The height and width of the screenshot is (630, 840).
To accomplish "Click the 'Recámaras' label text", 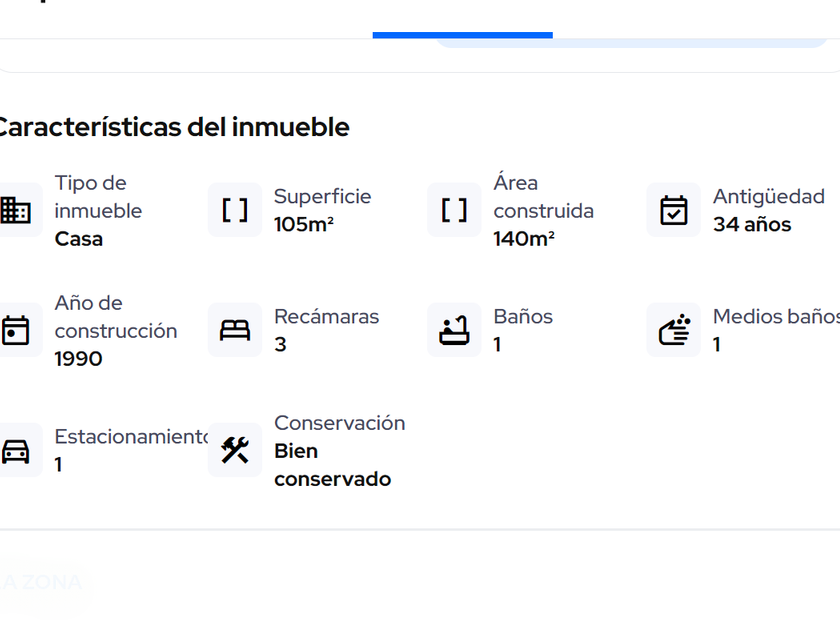I will coord(327,317).
